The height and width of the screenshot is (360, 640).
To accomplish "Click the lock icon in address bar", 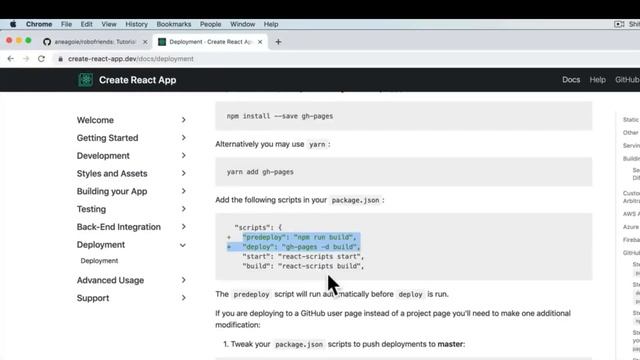I will (x=60, y=59).
